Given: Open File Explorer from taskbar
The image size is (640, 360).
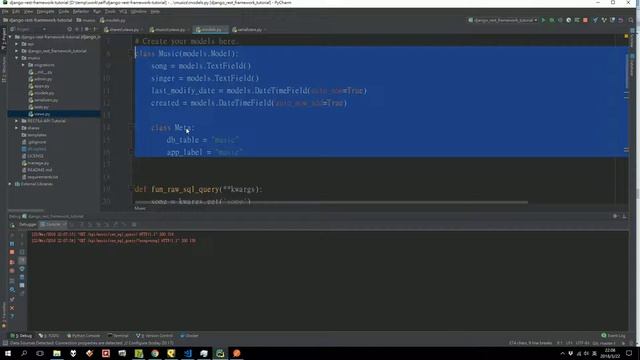Looking at the screenshot, I should [57, 353].
